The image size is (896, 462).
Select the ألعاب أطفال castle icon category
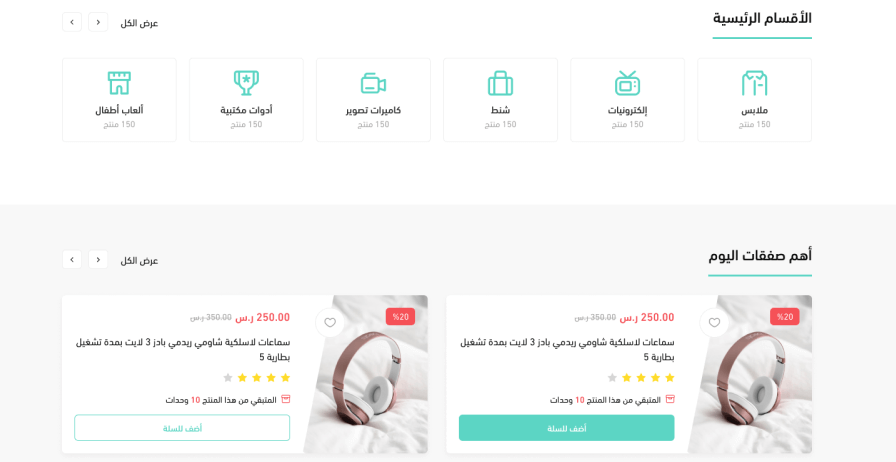click(119, 83)
